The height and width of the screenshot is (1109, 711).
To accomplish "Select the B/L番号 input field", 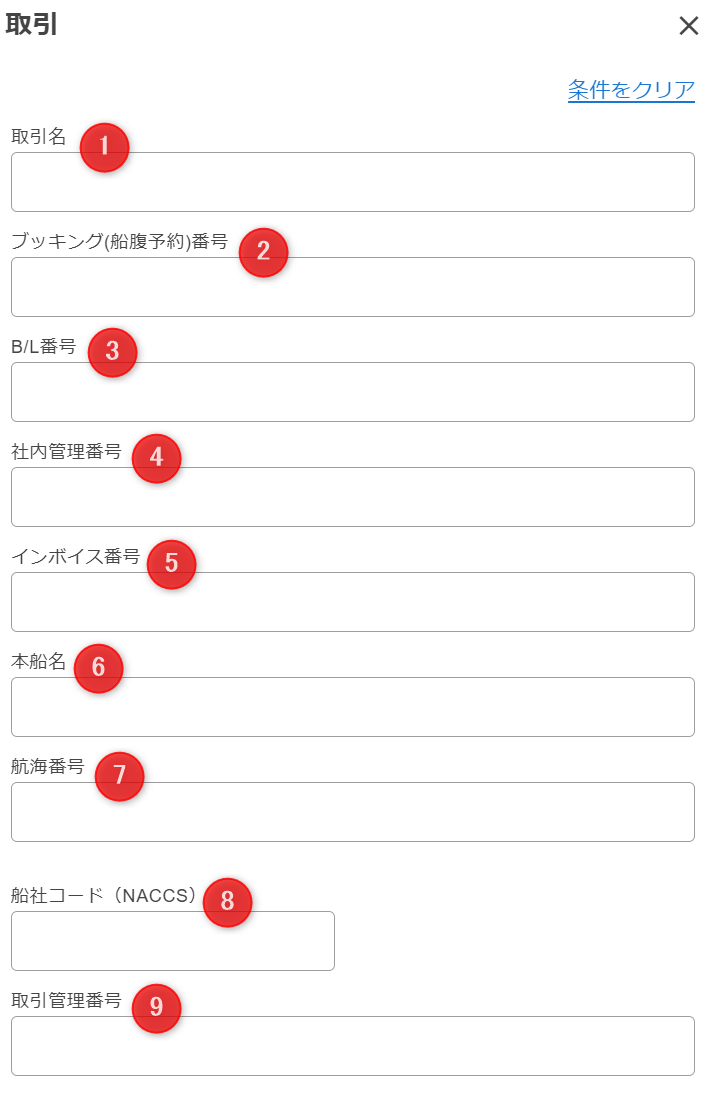I will tap(352, 392).
